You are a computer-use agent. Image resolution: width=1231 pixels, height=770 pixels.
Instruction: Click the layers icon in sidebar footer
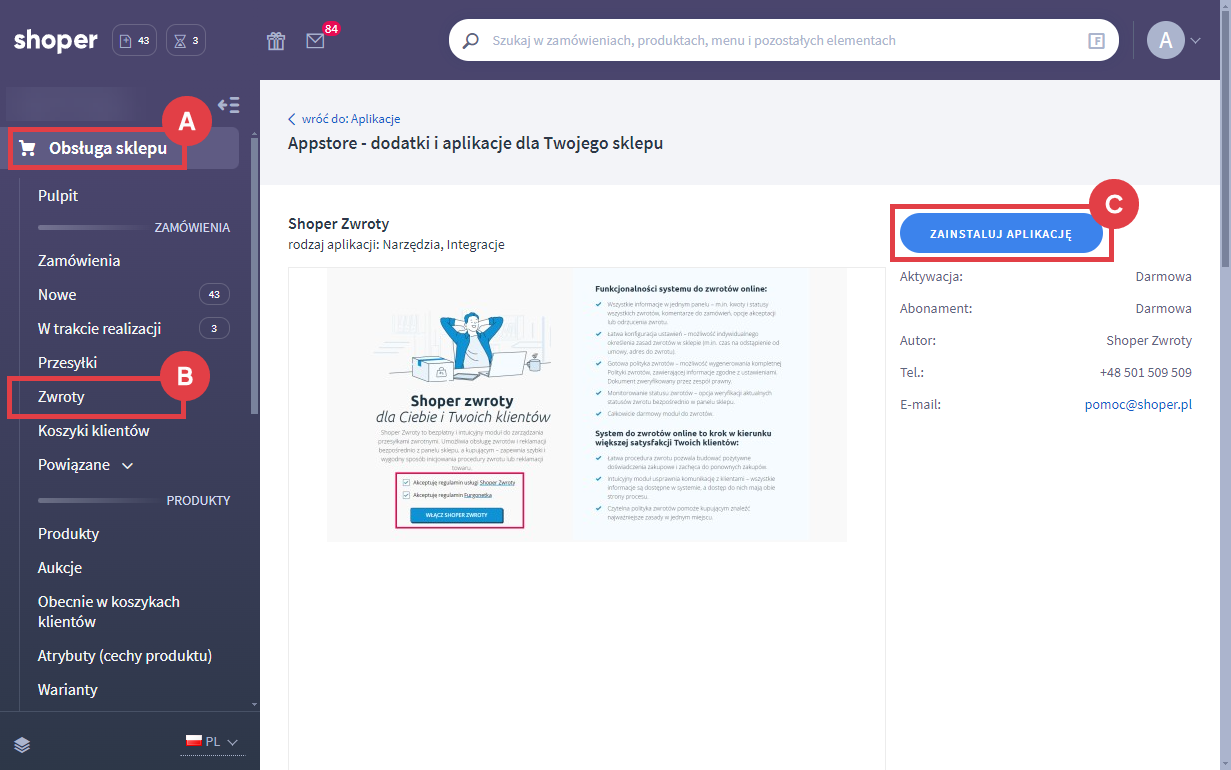point(23,744)
